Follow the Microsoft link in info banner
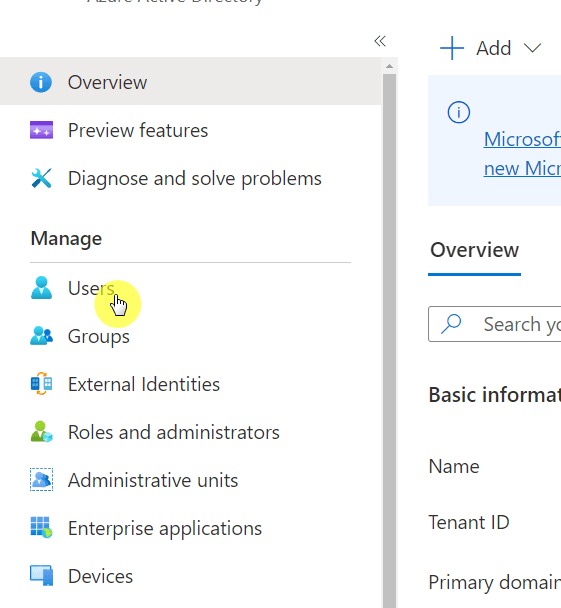The width and height of the screenshot is (561, 608). pos(522,154)
